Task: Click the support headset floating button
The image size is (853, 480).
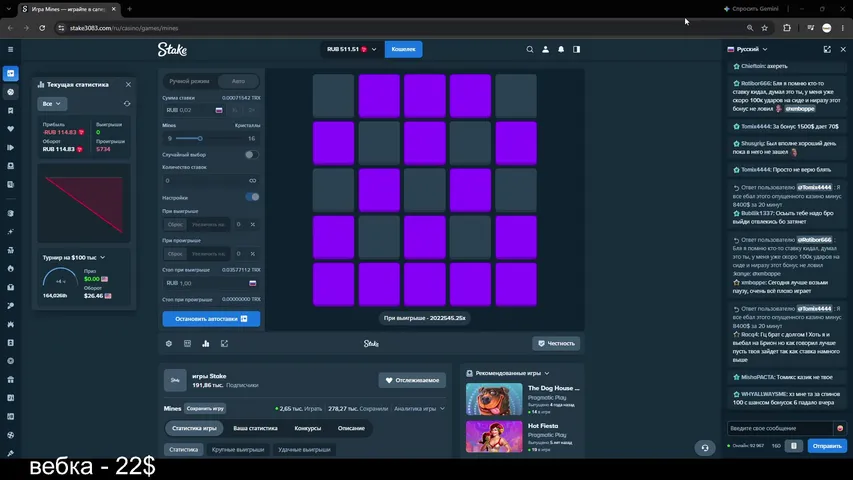Action: click(x=705, y=448)
